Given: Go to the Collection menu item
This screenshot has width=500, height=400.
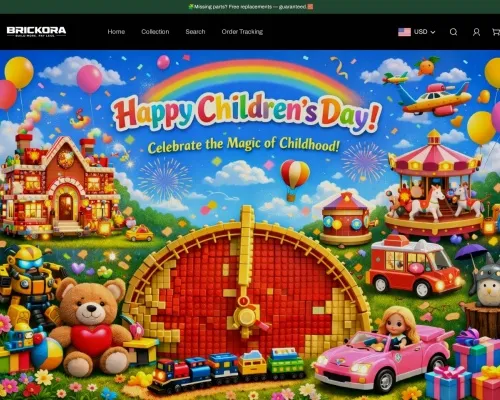Looking at the screenshot, I should point(155,32).
